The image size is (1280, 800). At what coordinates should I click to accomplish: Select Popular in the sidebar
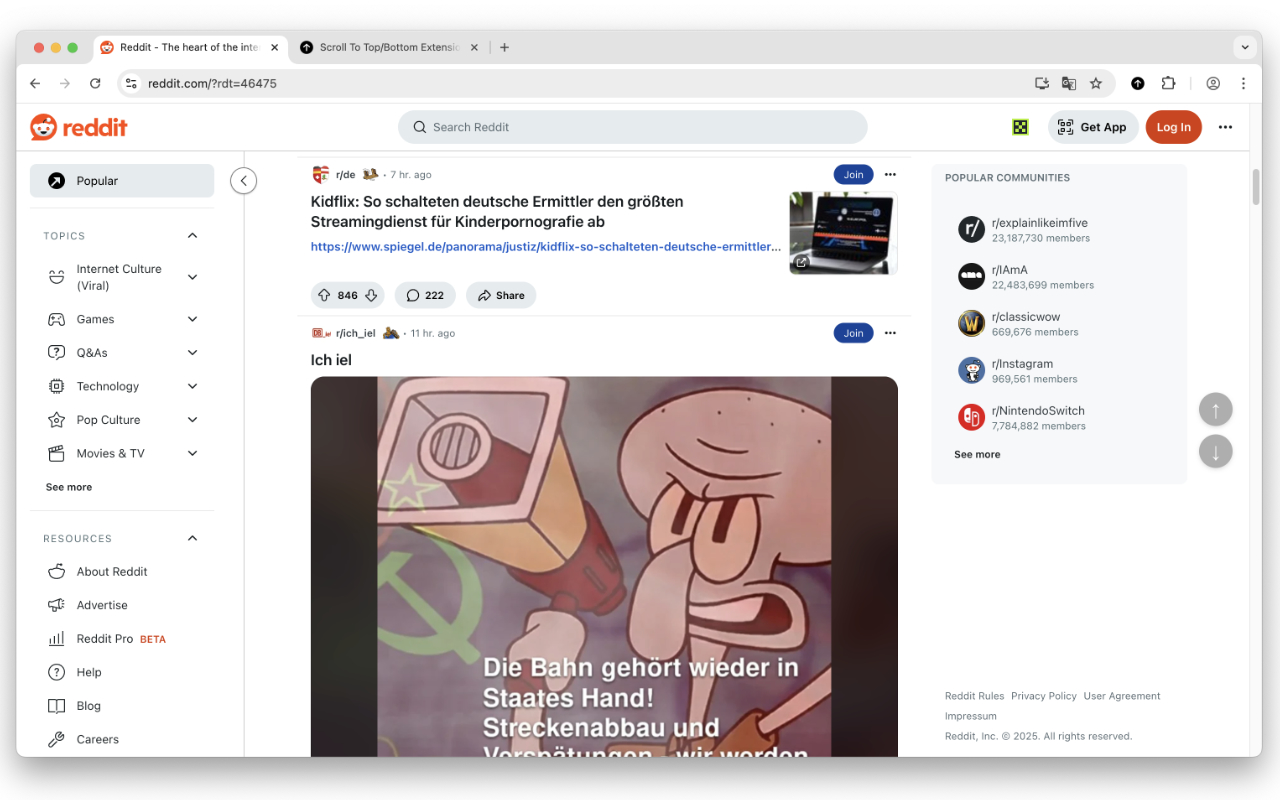[x=122, y=181]
